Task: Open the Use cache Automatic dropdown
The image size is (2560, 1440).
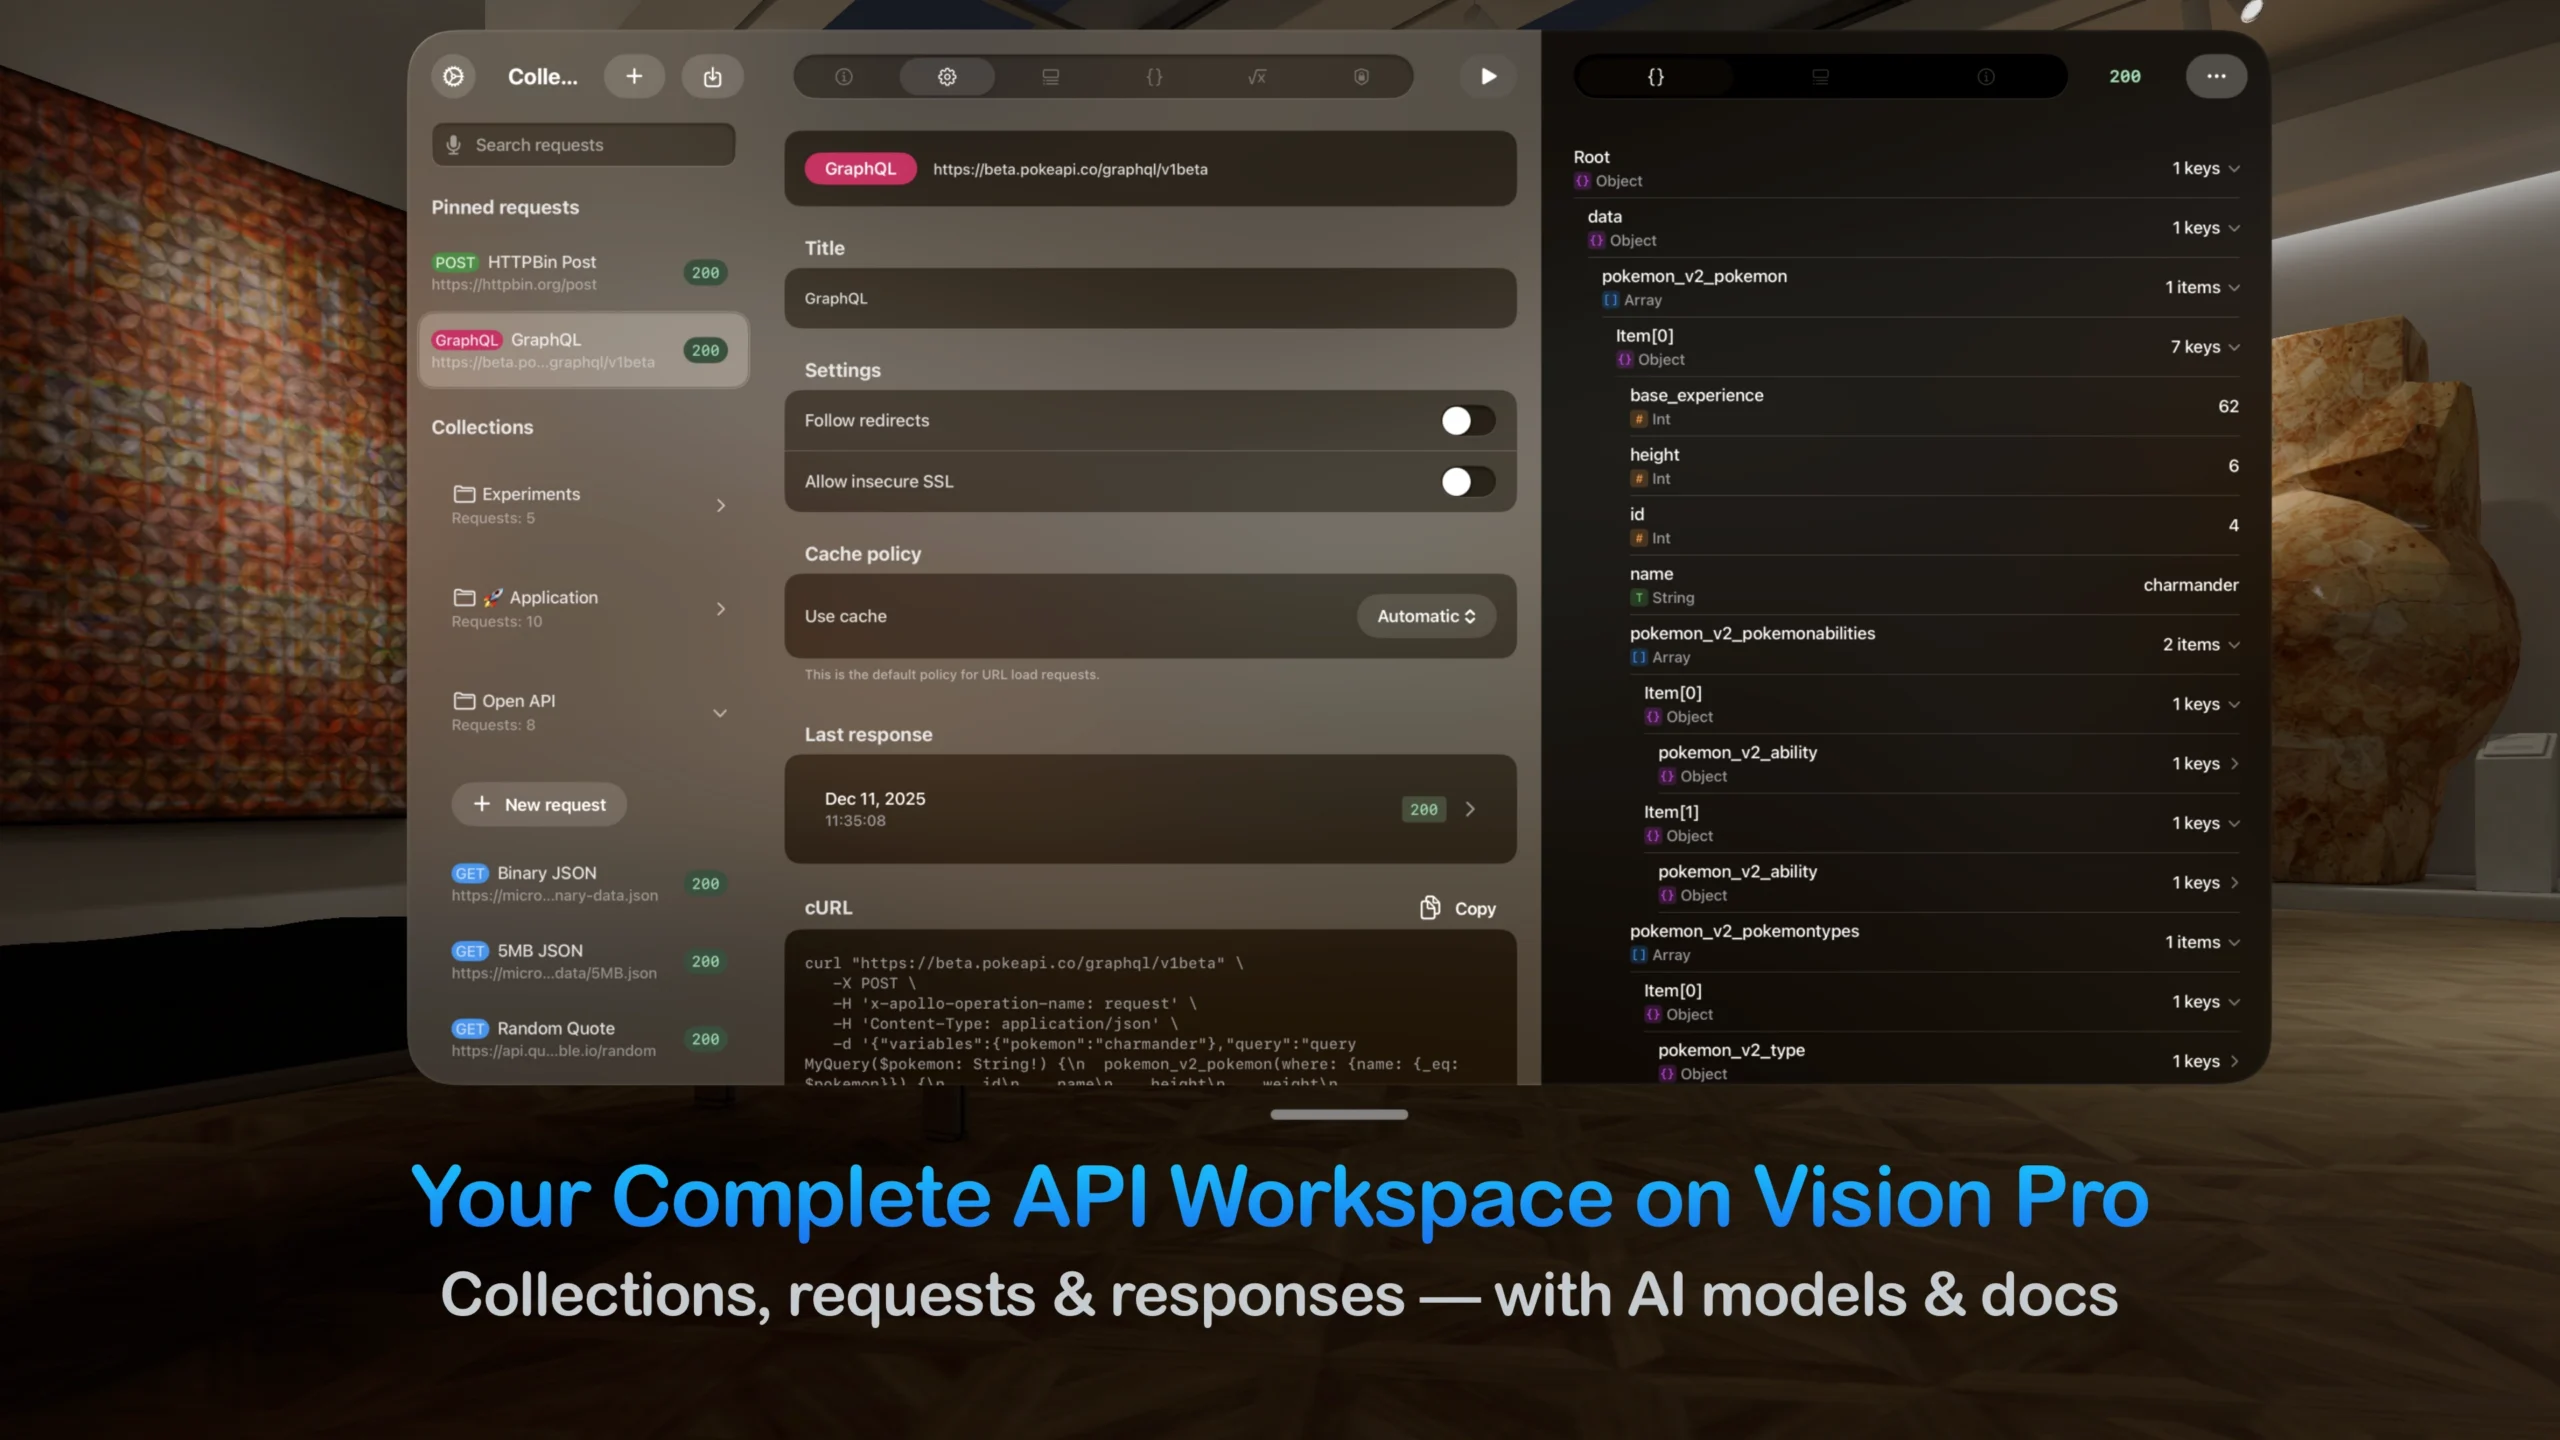Action: [1426, 616]
